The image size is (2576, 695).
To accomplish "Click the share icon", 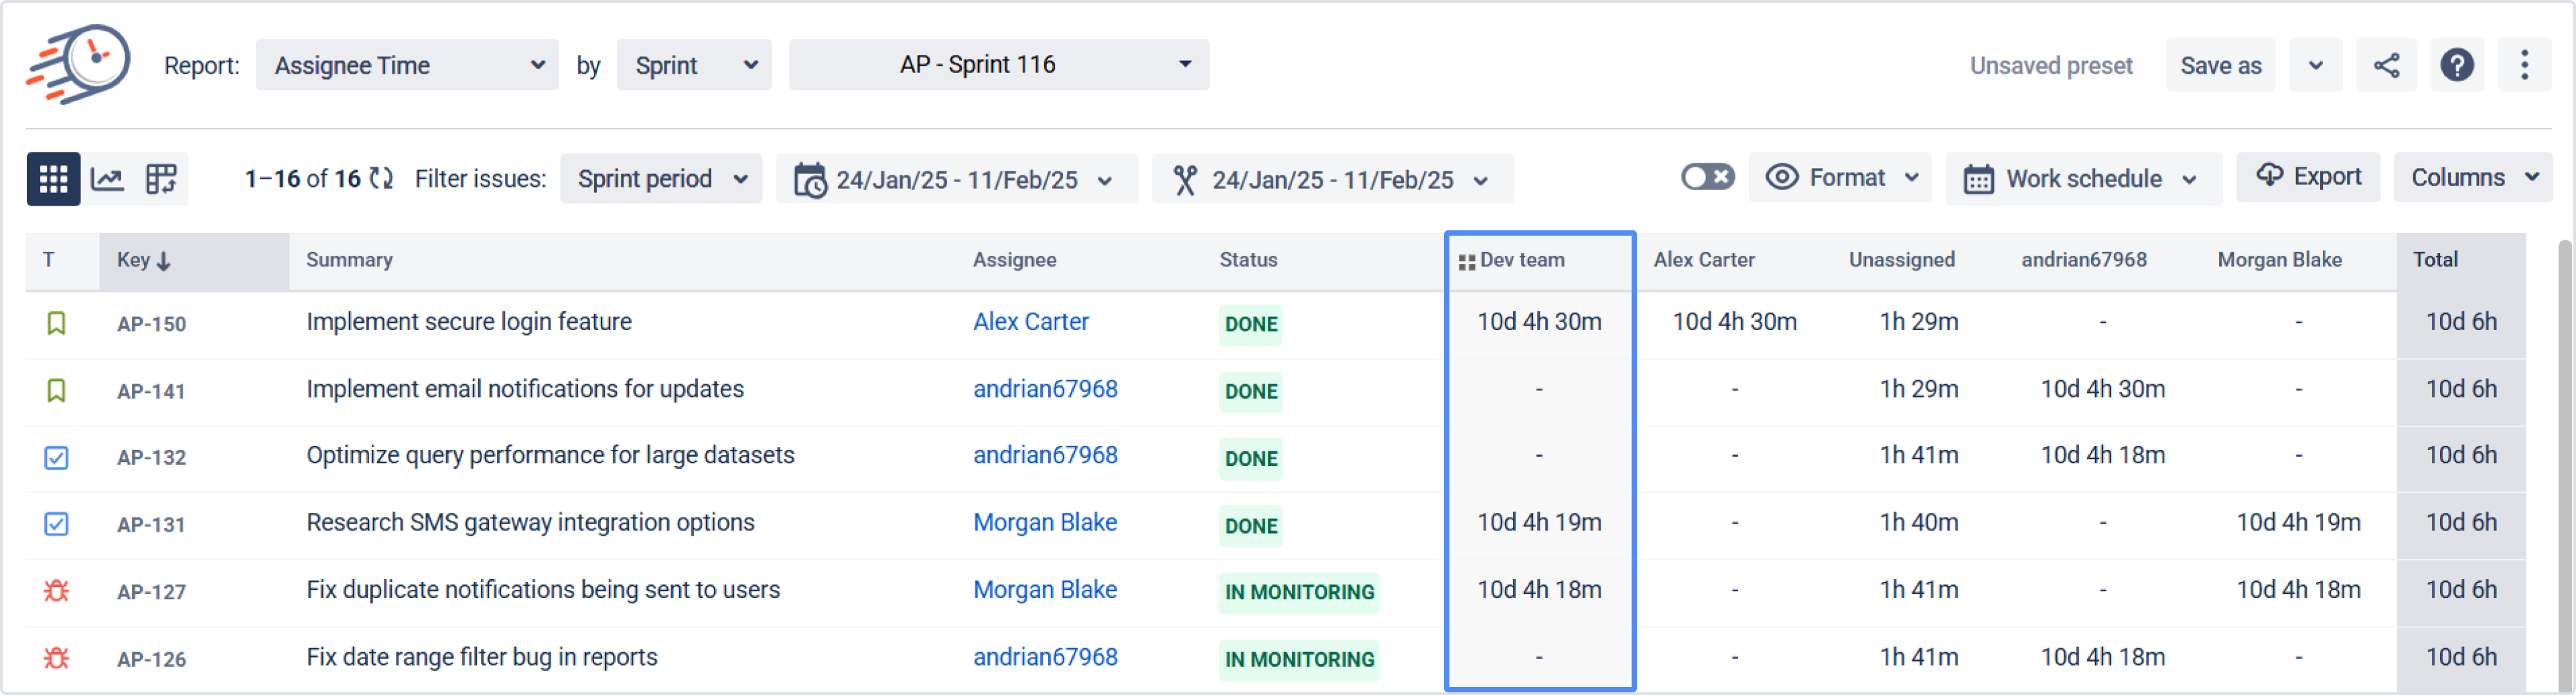I will (x=2386, y=66).
